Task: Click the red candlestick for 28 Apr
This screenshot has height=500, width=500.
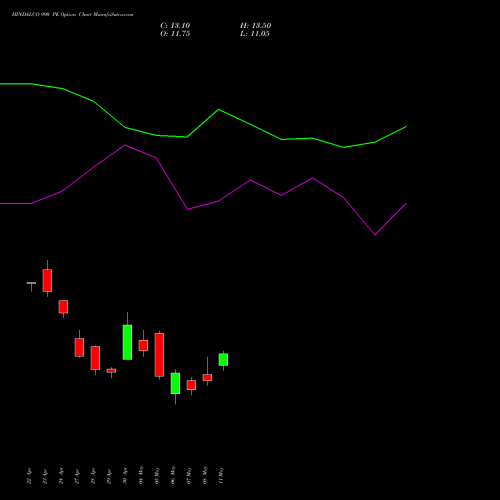Action: pos(95,358)
